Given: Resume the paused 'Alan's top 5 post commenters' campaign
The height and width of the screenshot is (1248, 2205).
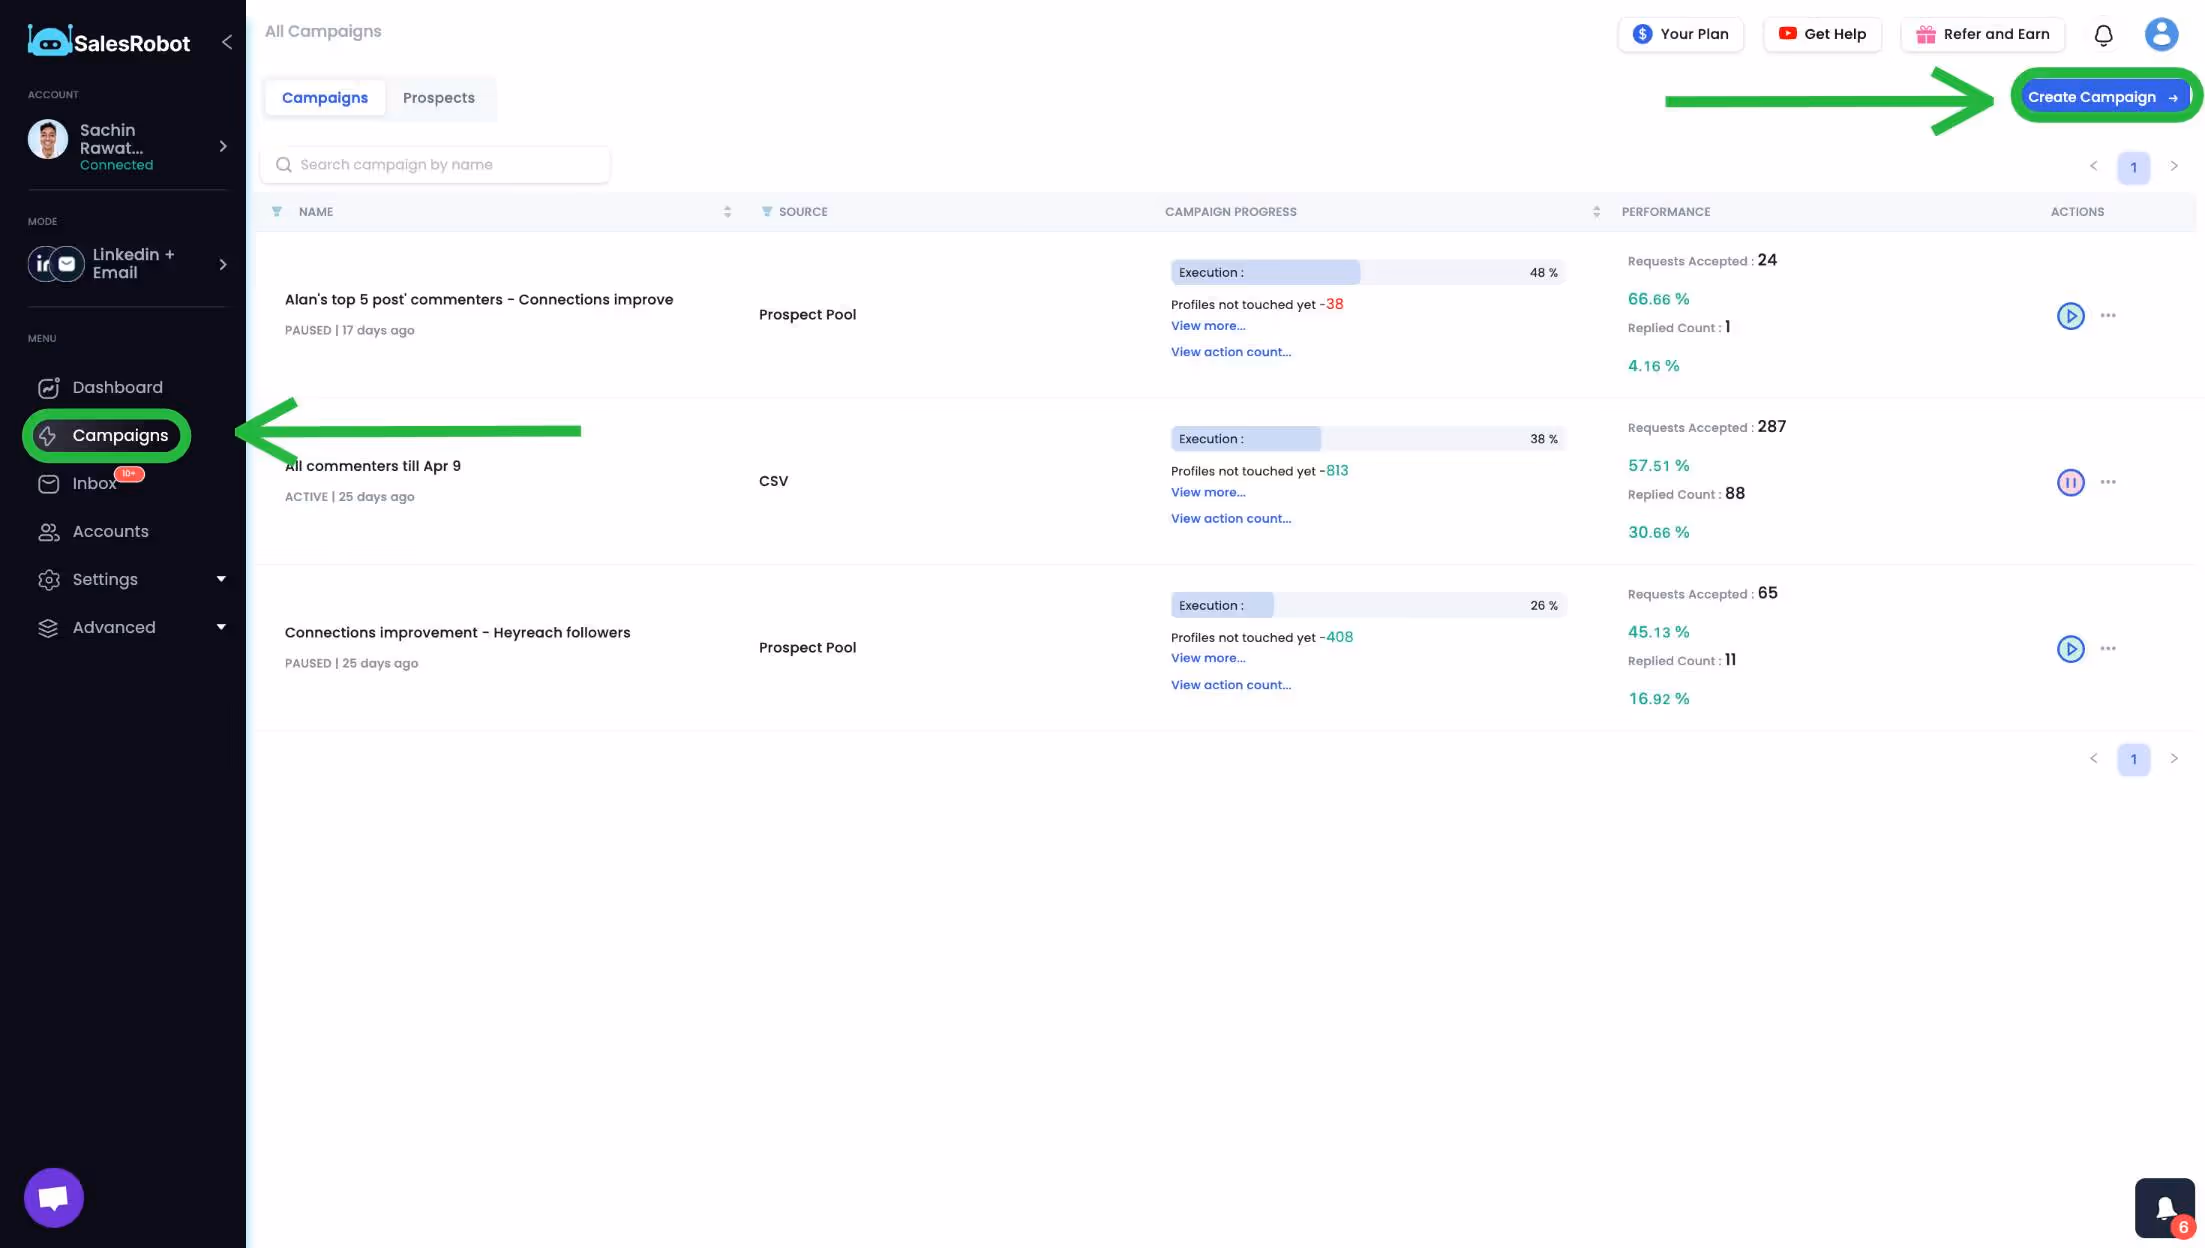Looking at the screenshot, I should coord(2070,315).
